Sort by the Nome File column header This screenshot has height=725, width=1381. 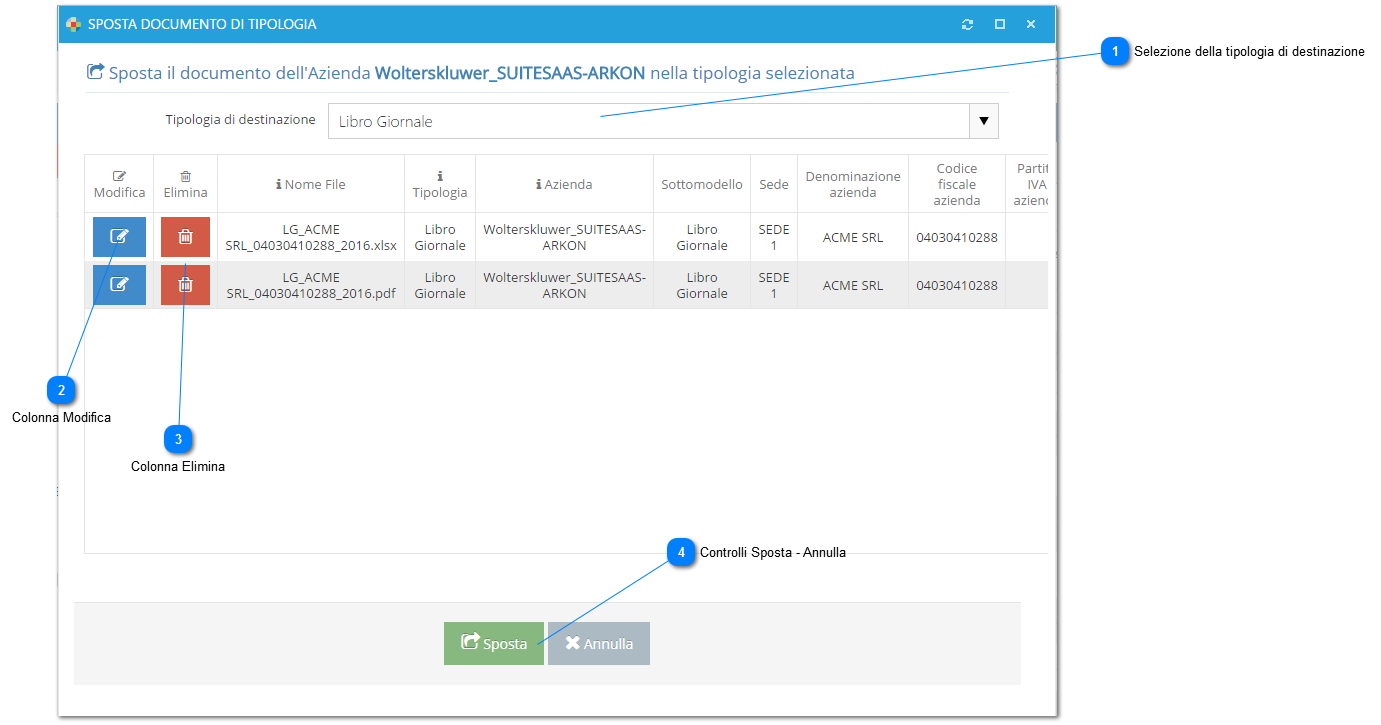pos(311,184)
